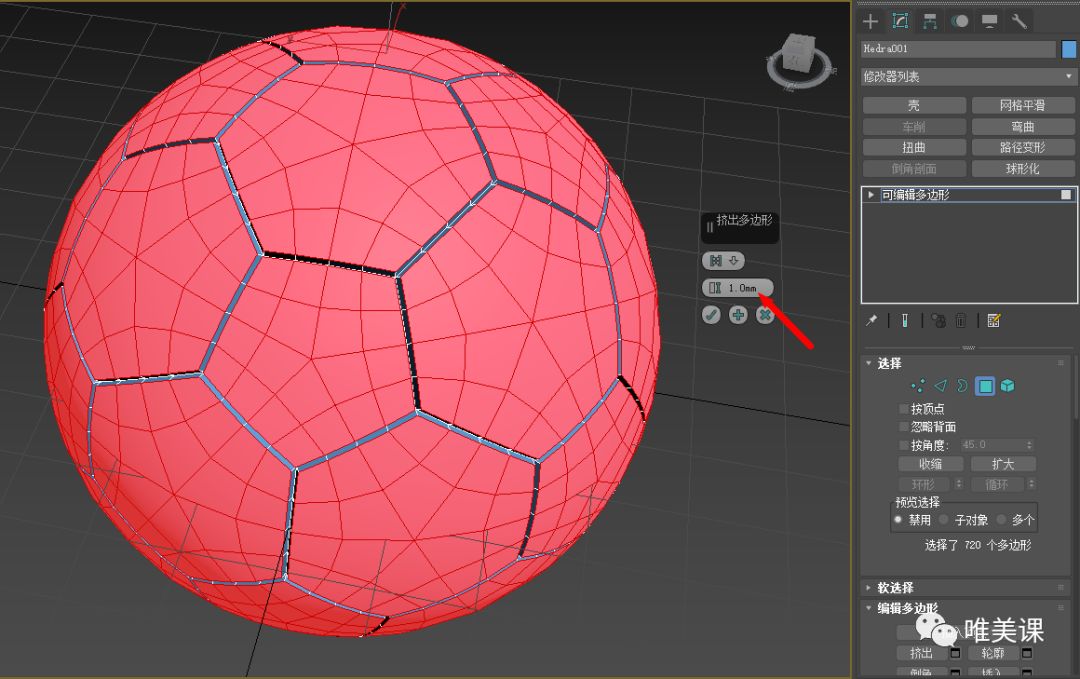Confirm extrude with the checkmark in caddy
Viewport: 1080px width, 679px height.
point(712,314)
